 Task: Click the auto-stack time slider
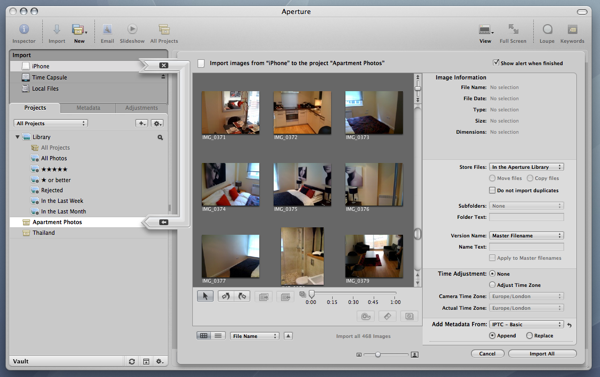(312, 294)
